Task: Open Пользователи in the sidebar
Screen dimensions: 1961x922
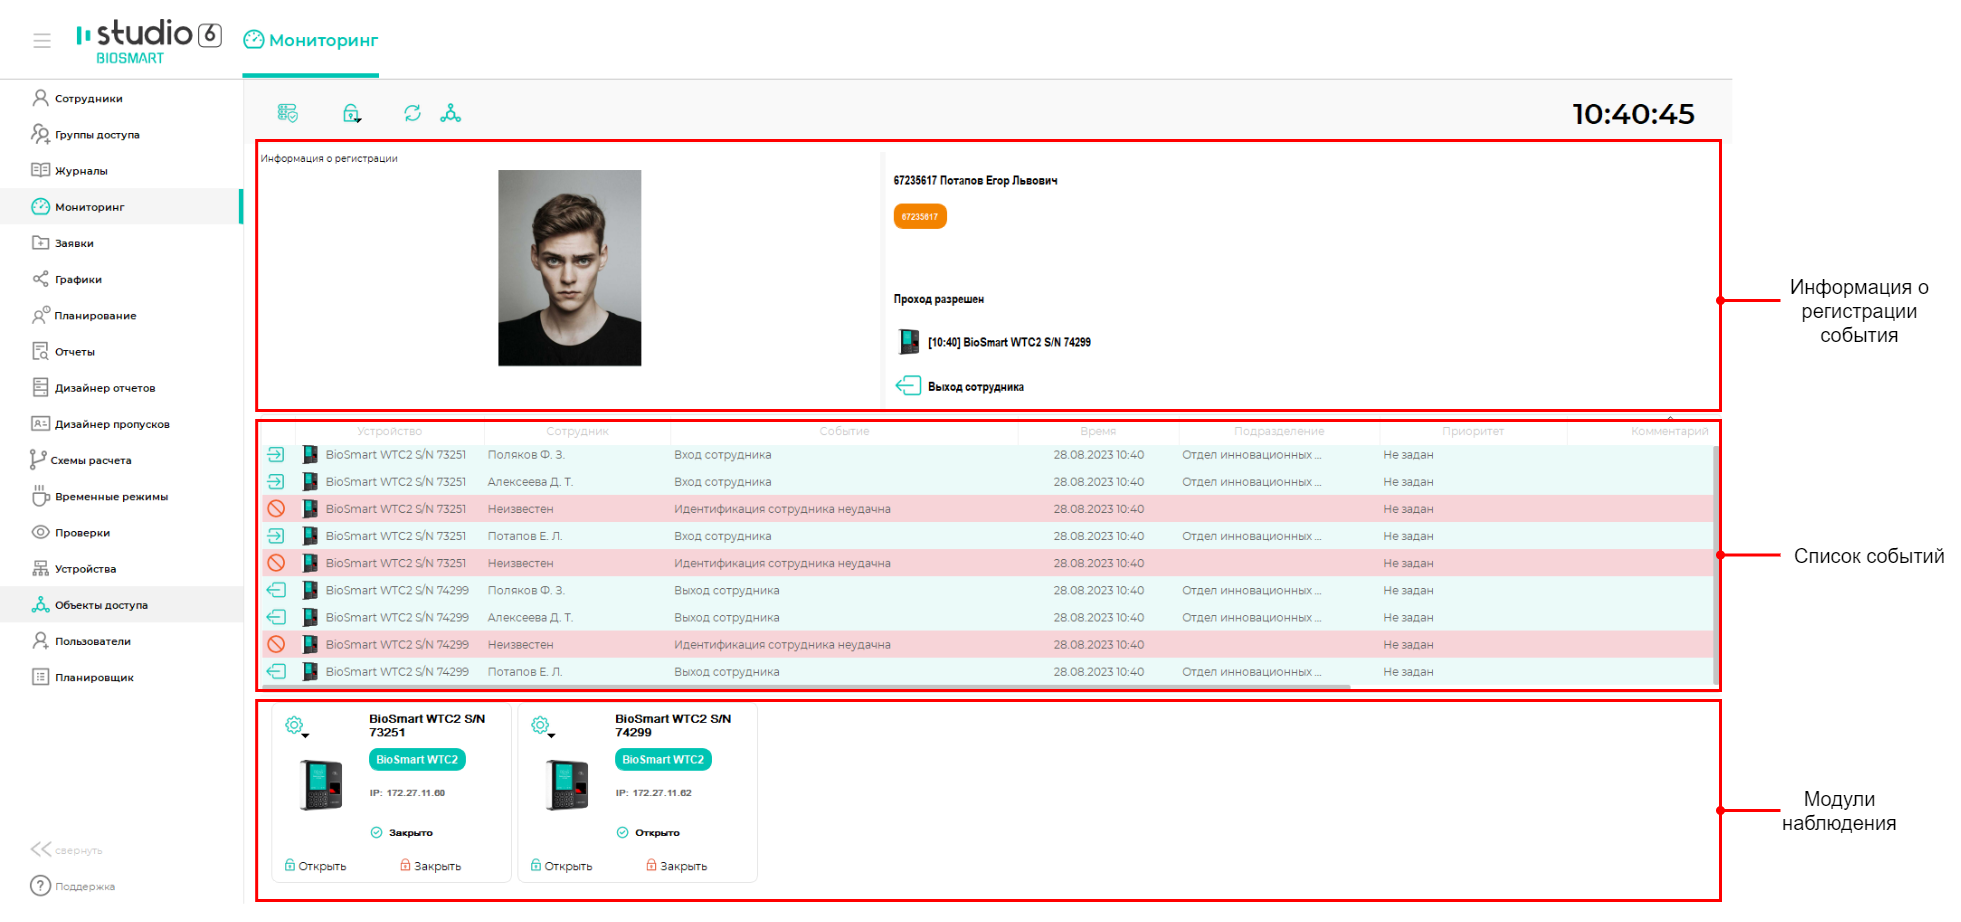Action: click(x=121, y=641)
